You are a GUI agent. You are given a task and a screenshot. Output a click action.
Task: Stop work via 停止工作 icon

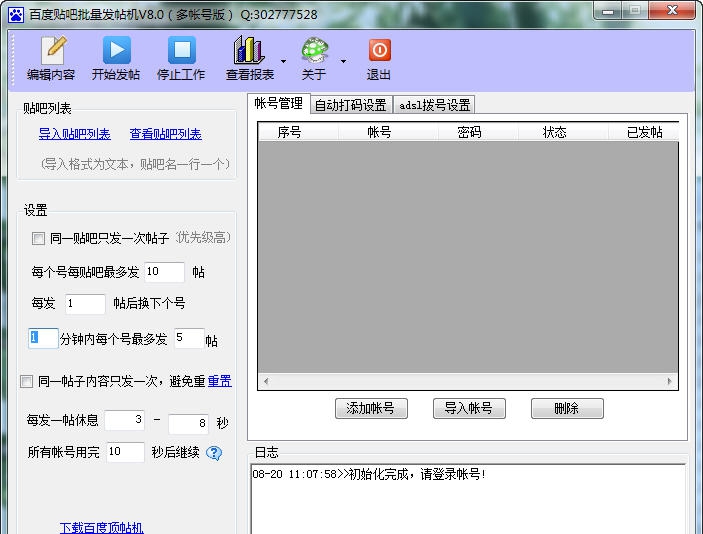click(x=181, y=59)
